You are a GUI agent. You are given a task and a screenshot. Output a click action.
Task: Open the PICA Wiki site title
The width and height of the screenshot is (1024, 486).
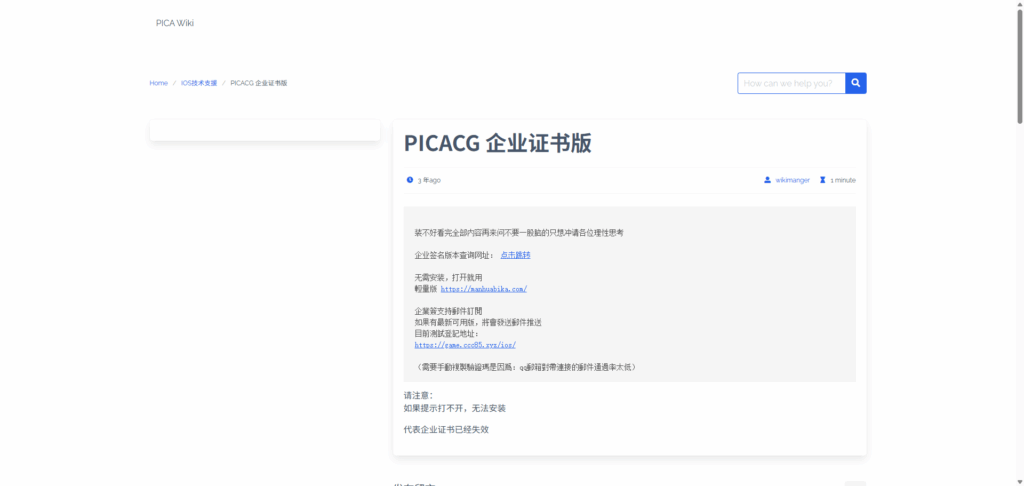tap(174, 23)
